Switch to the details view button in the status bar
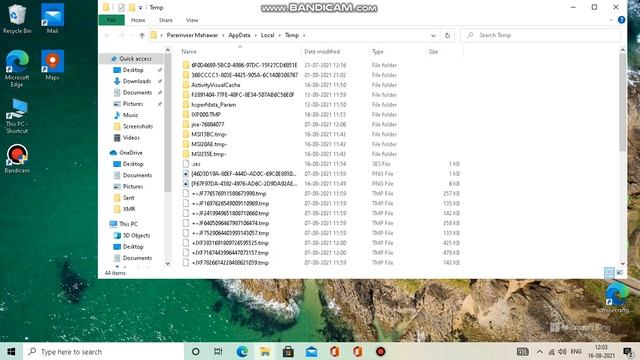This screenshot has height=360, width=640. click(x=609, y=272)
